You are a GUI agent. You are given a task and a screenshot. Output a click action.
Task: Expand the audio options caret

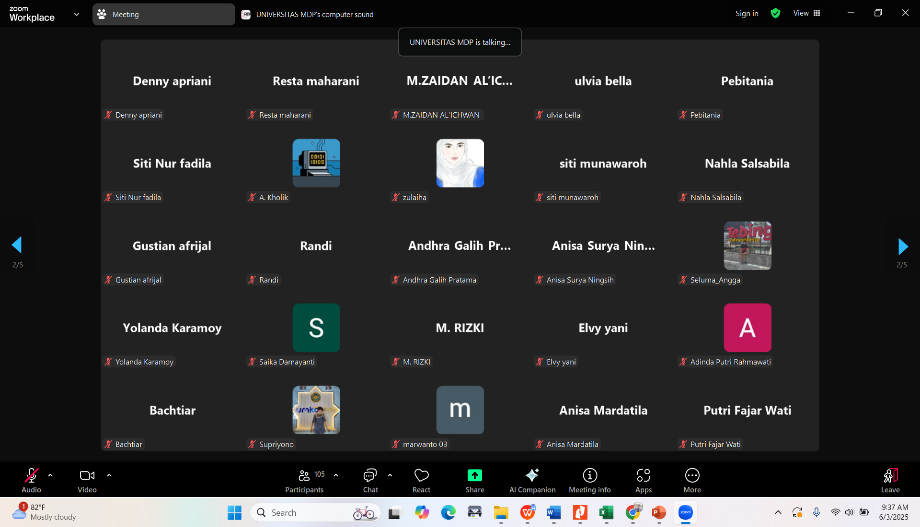point(50,475)
